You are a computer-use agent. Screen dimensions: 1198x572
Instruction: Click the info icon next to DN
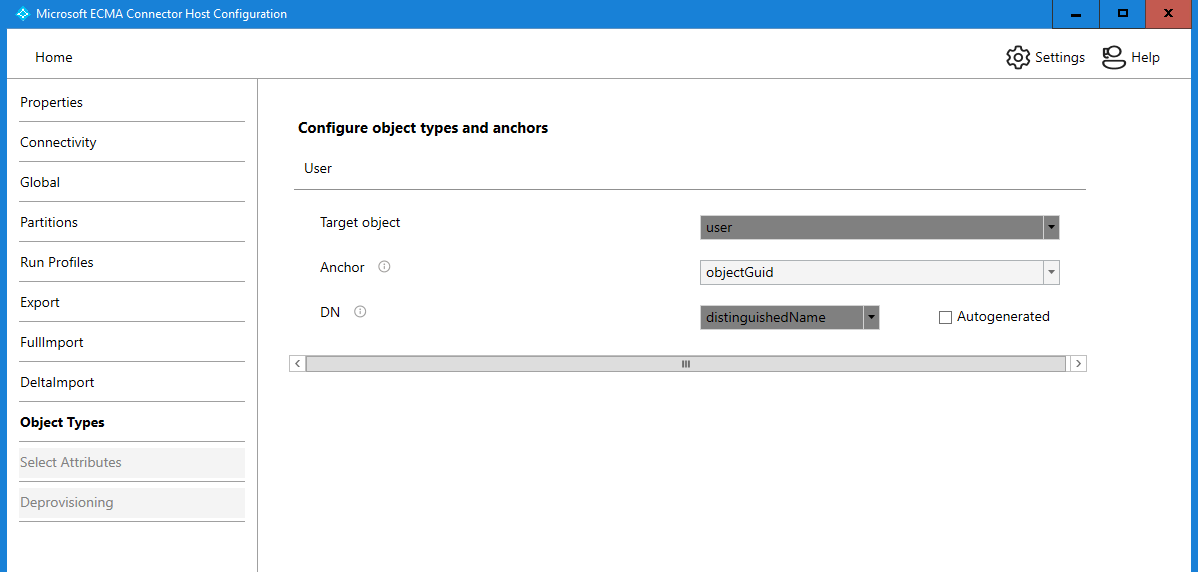pyautogui.click(x=360, y=312)
